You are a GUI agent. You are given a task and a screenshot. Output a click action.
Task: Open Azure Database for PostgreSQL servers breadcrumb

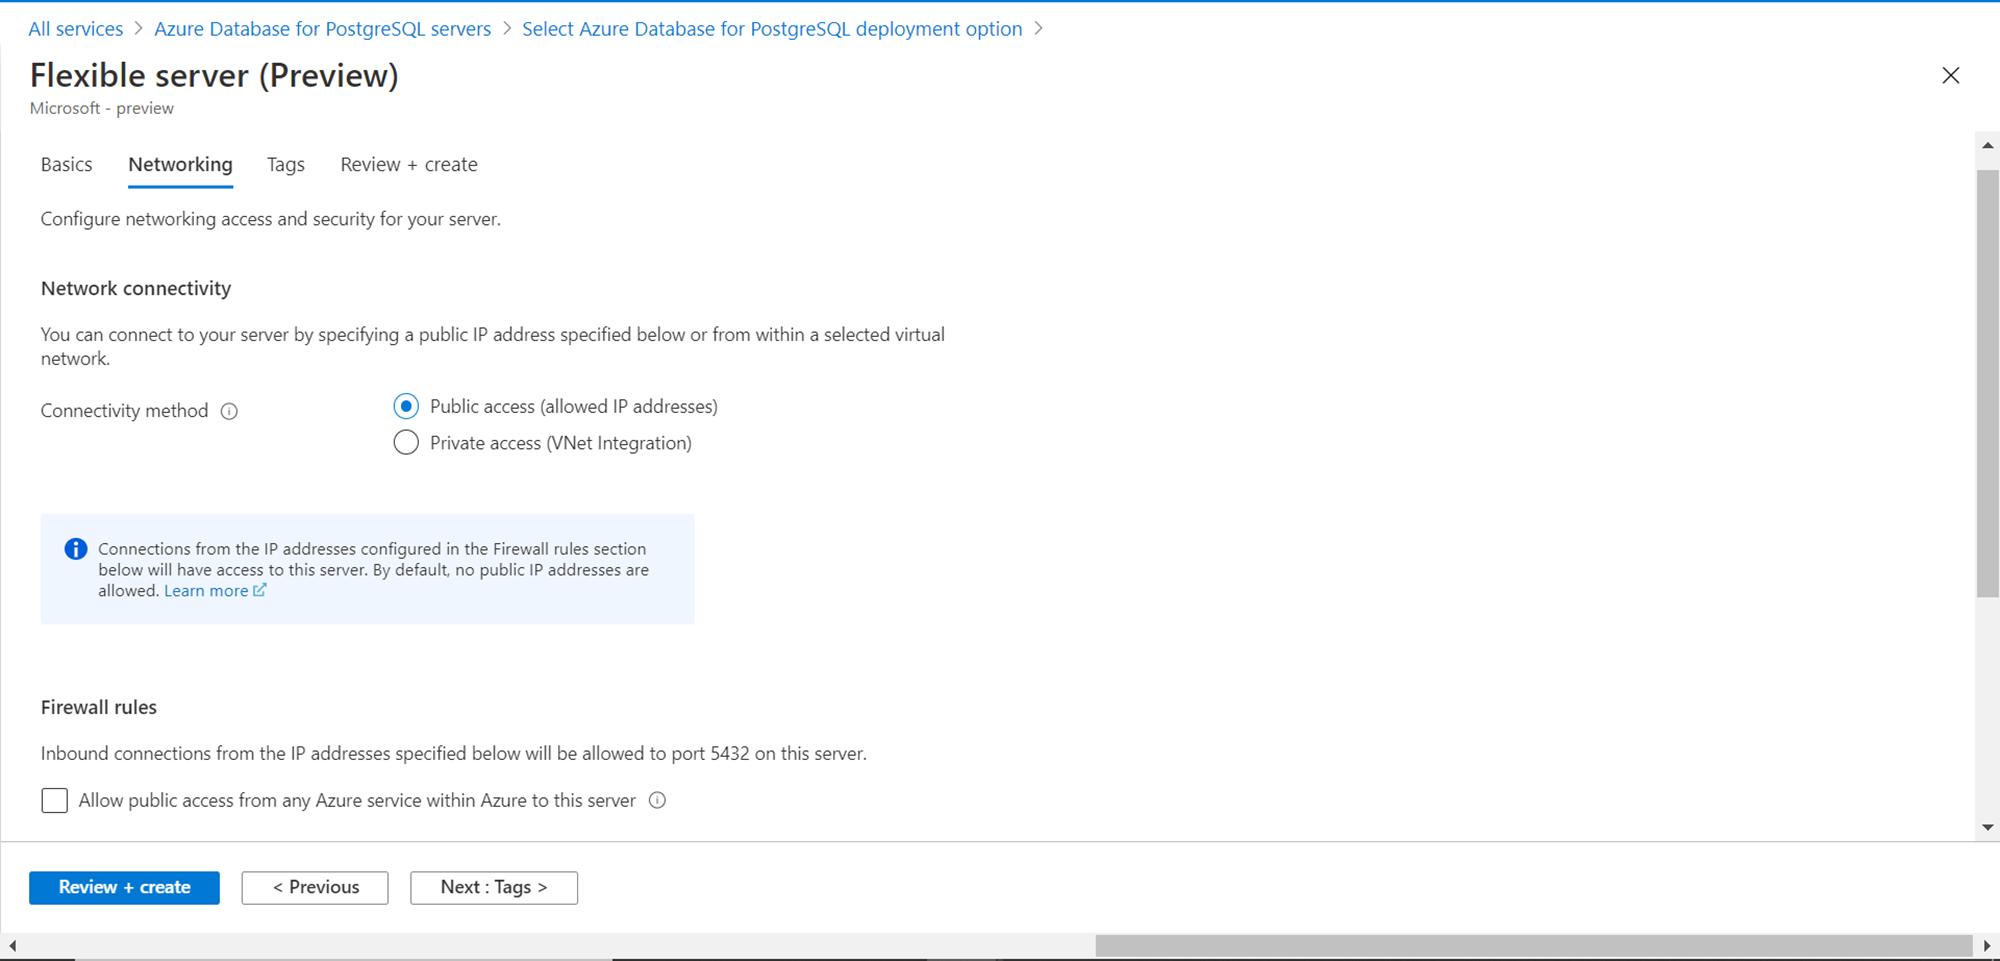(x=322, y=29)
